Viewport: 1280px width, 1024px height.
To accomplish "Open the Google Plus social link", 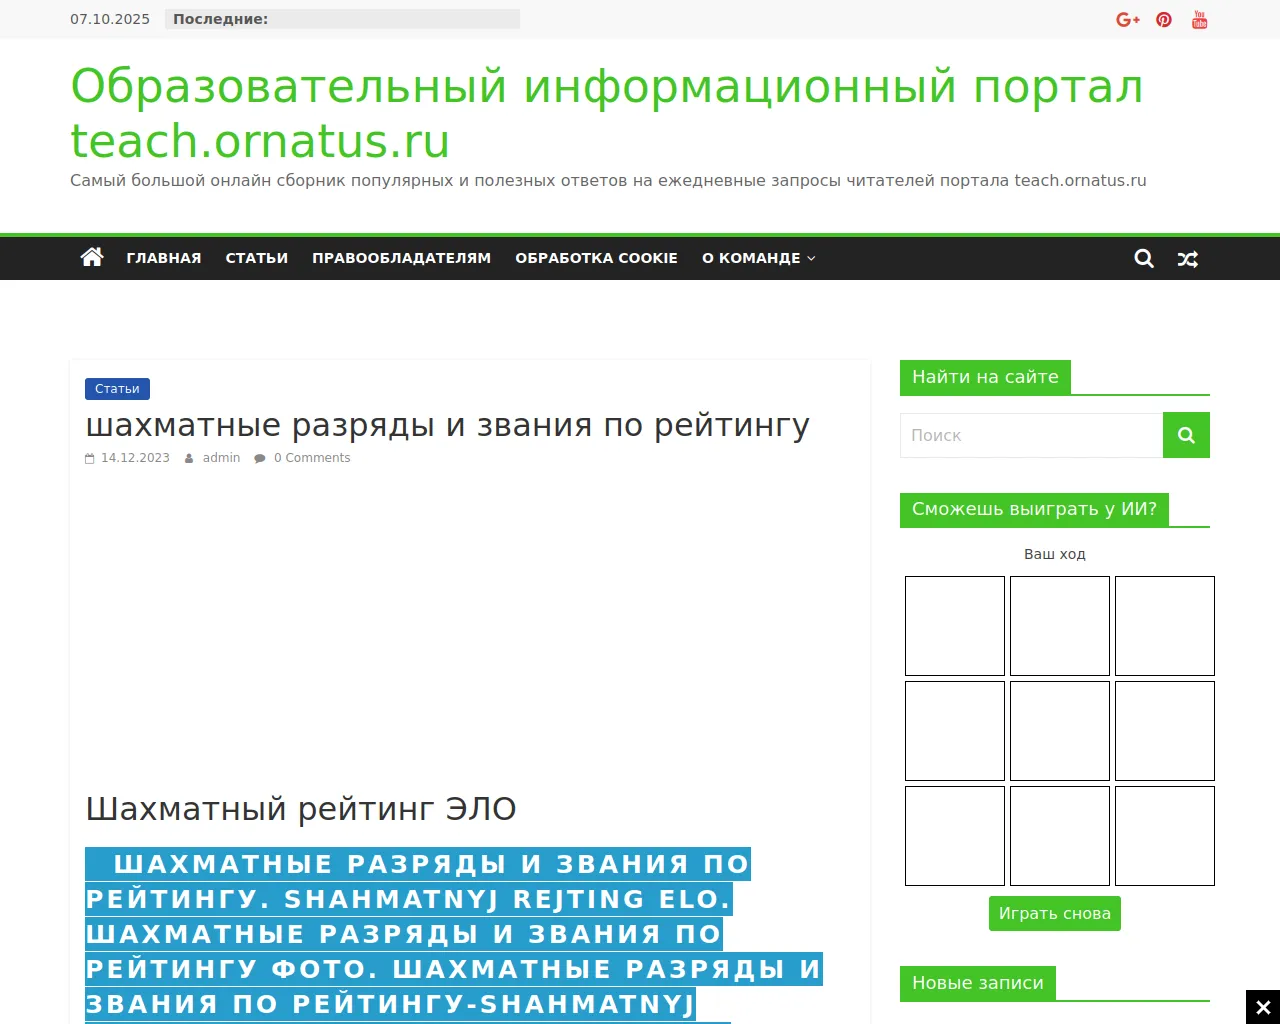I will click(1128, 20).
